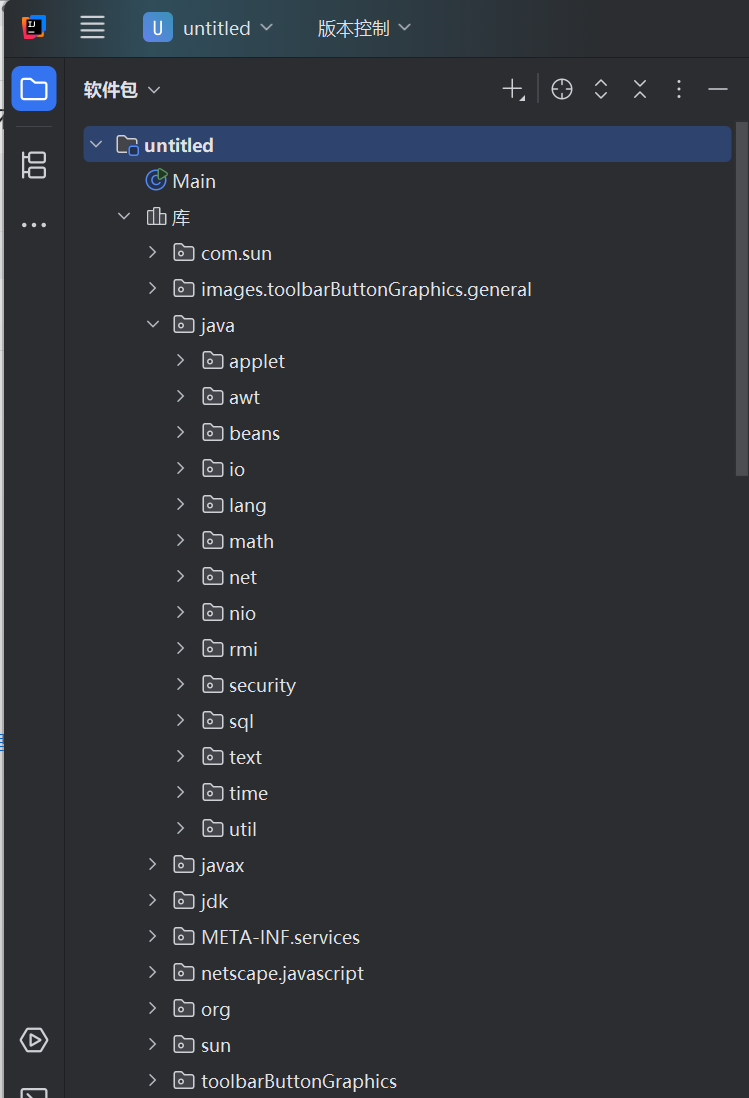The width and height of the screenshot is (749, 1098).
Task: Open the Structure tool window icon
Action: (x=34, y=165)
